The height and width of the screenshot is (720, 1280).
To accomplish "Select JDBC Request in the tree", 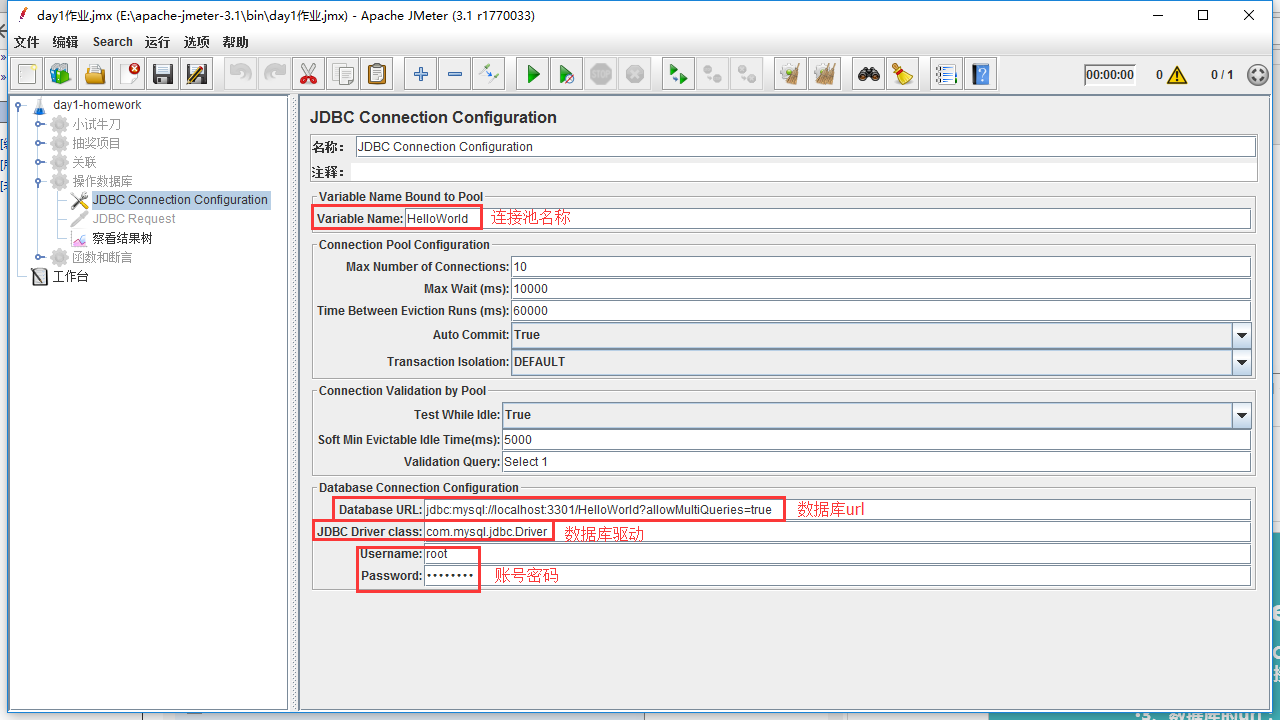I will [133, 219].
